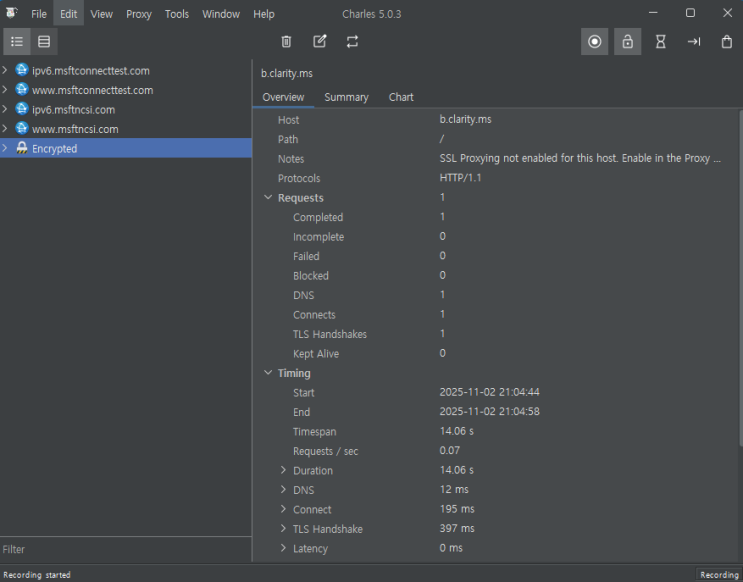The height and width of the screenshot is (582, 743).
Task: Click globe icon of ipv6.msftncsi.com
Action: (x=22, y=109)
